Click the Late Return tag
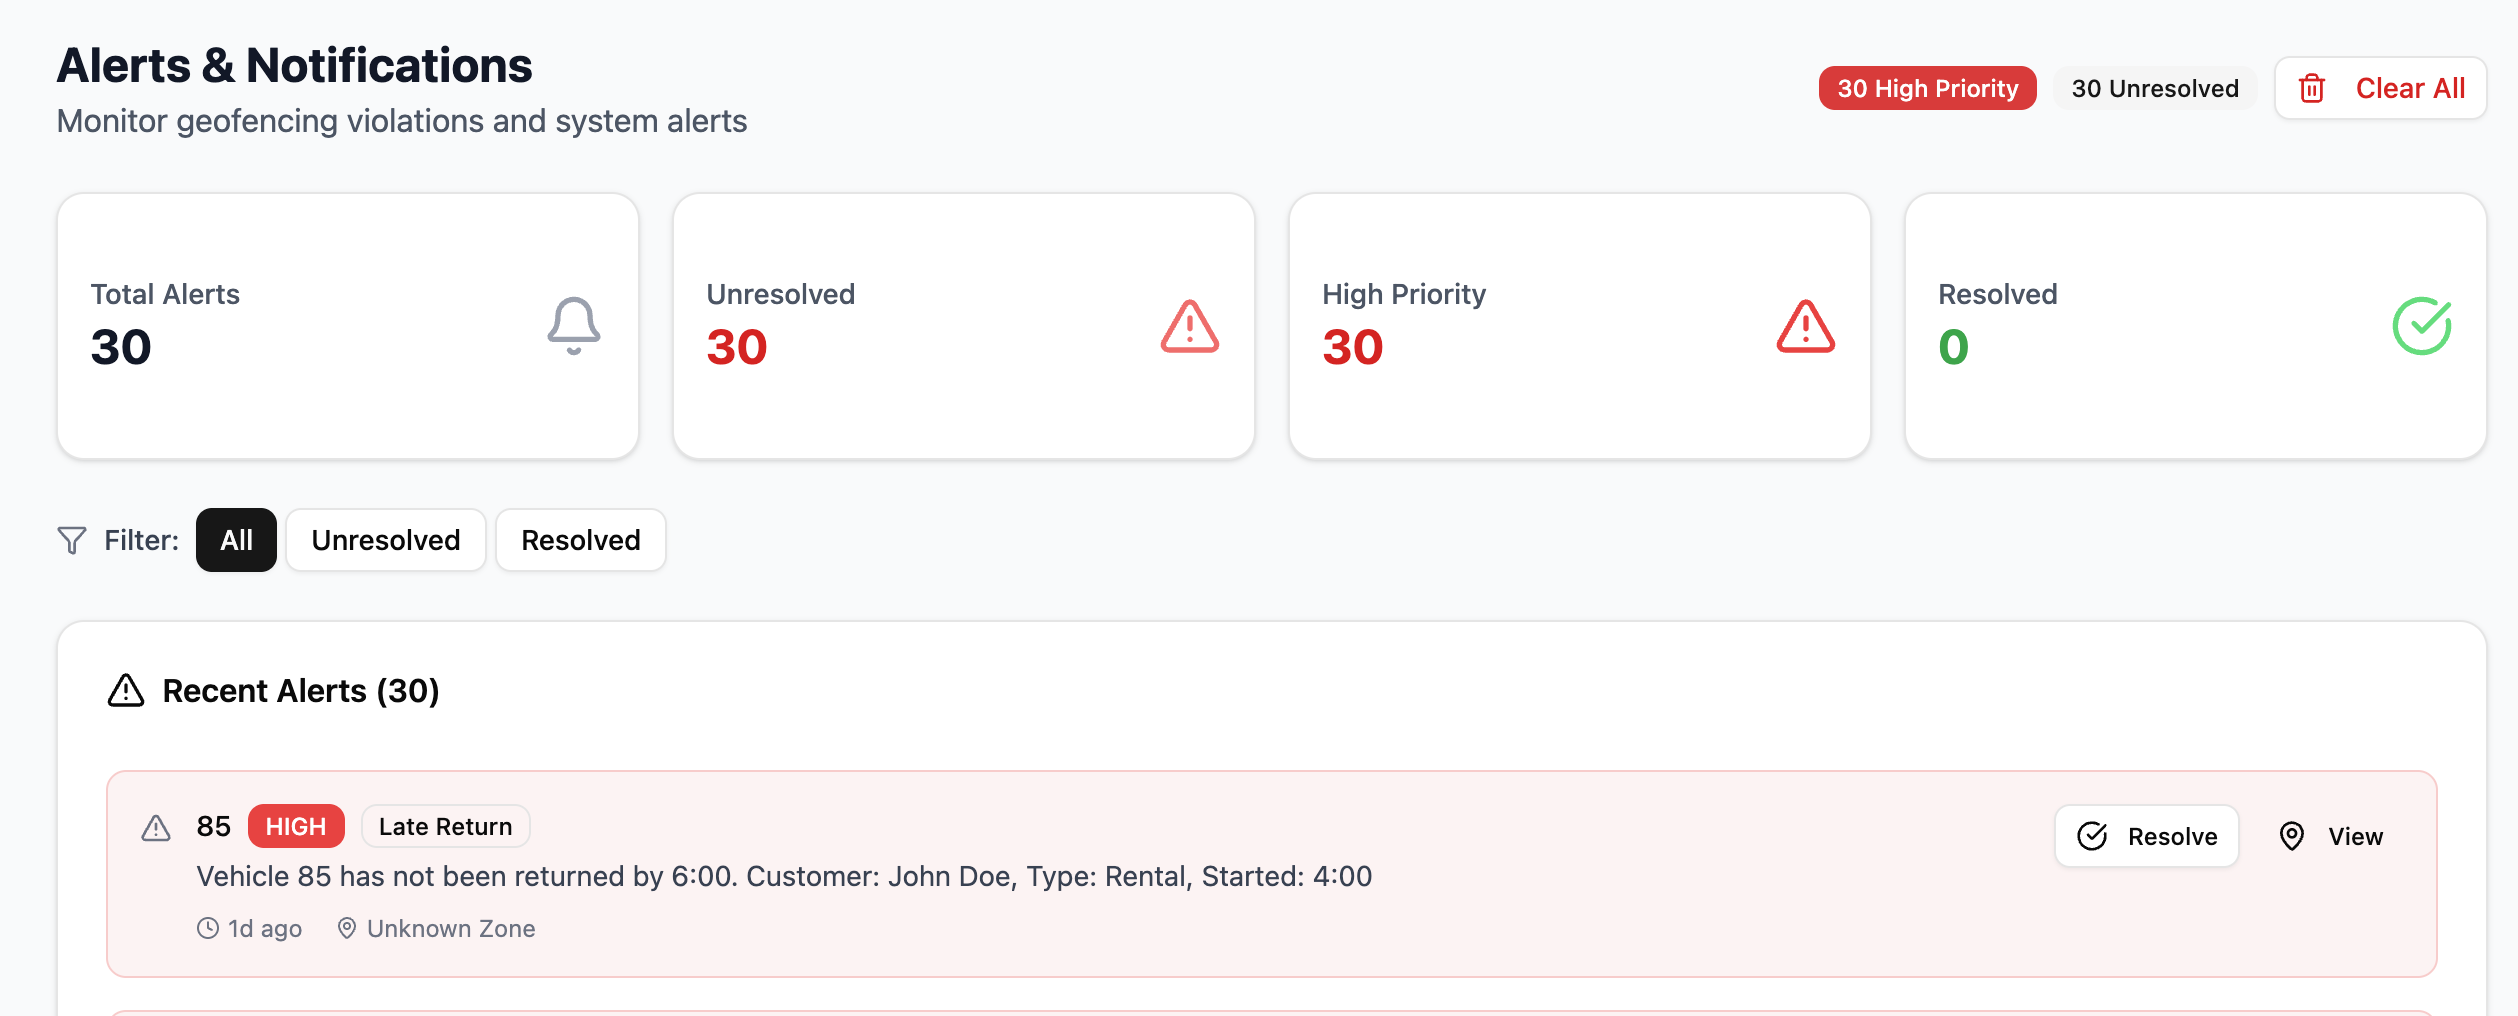Screen dimensions: 2518x1016 tap(446, 827)
